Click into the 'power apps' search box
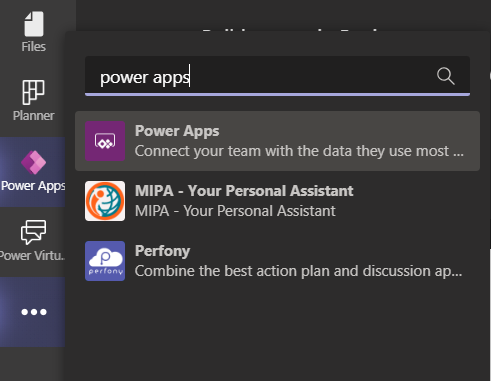Screen dimensions: 491x381 (x=277, y=76)
